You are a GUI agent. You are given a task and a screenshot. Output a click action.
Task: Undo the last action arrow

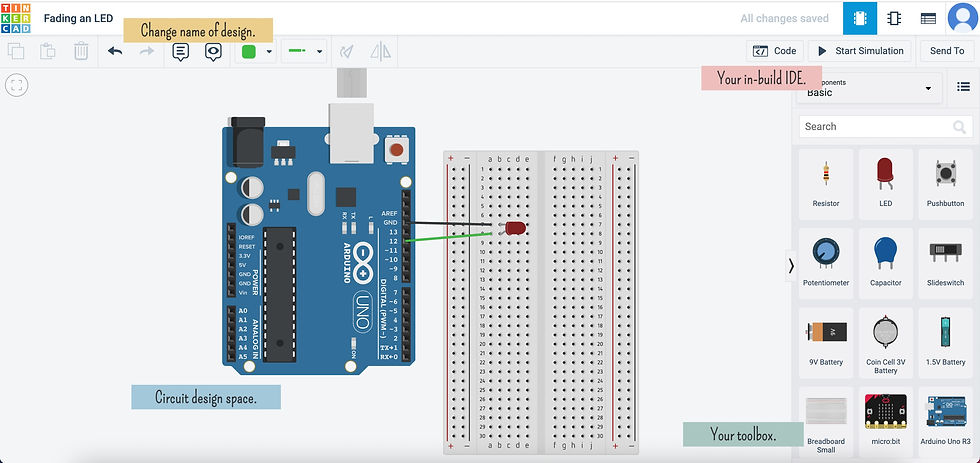click(x=115, y=51)
